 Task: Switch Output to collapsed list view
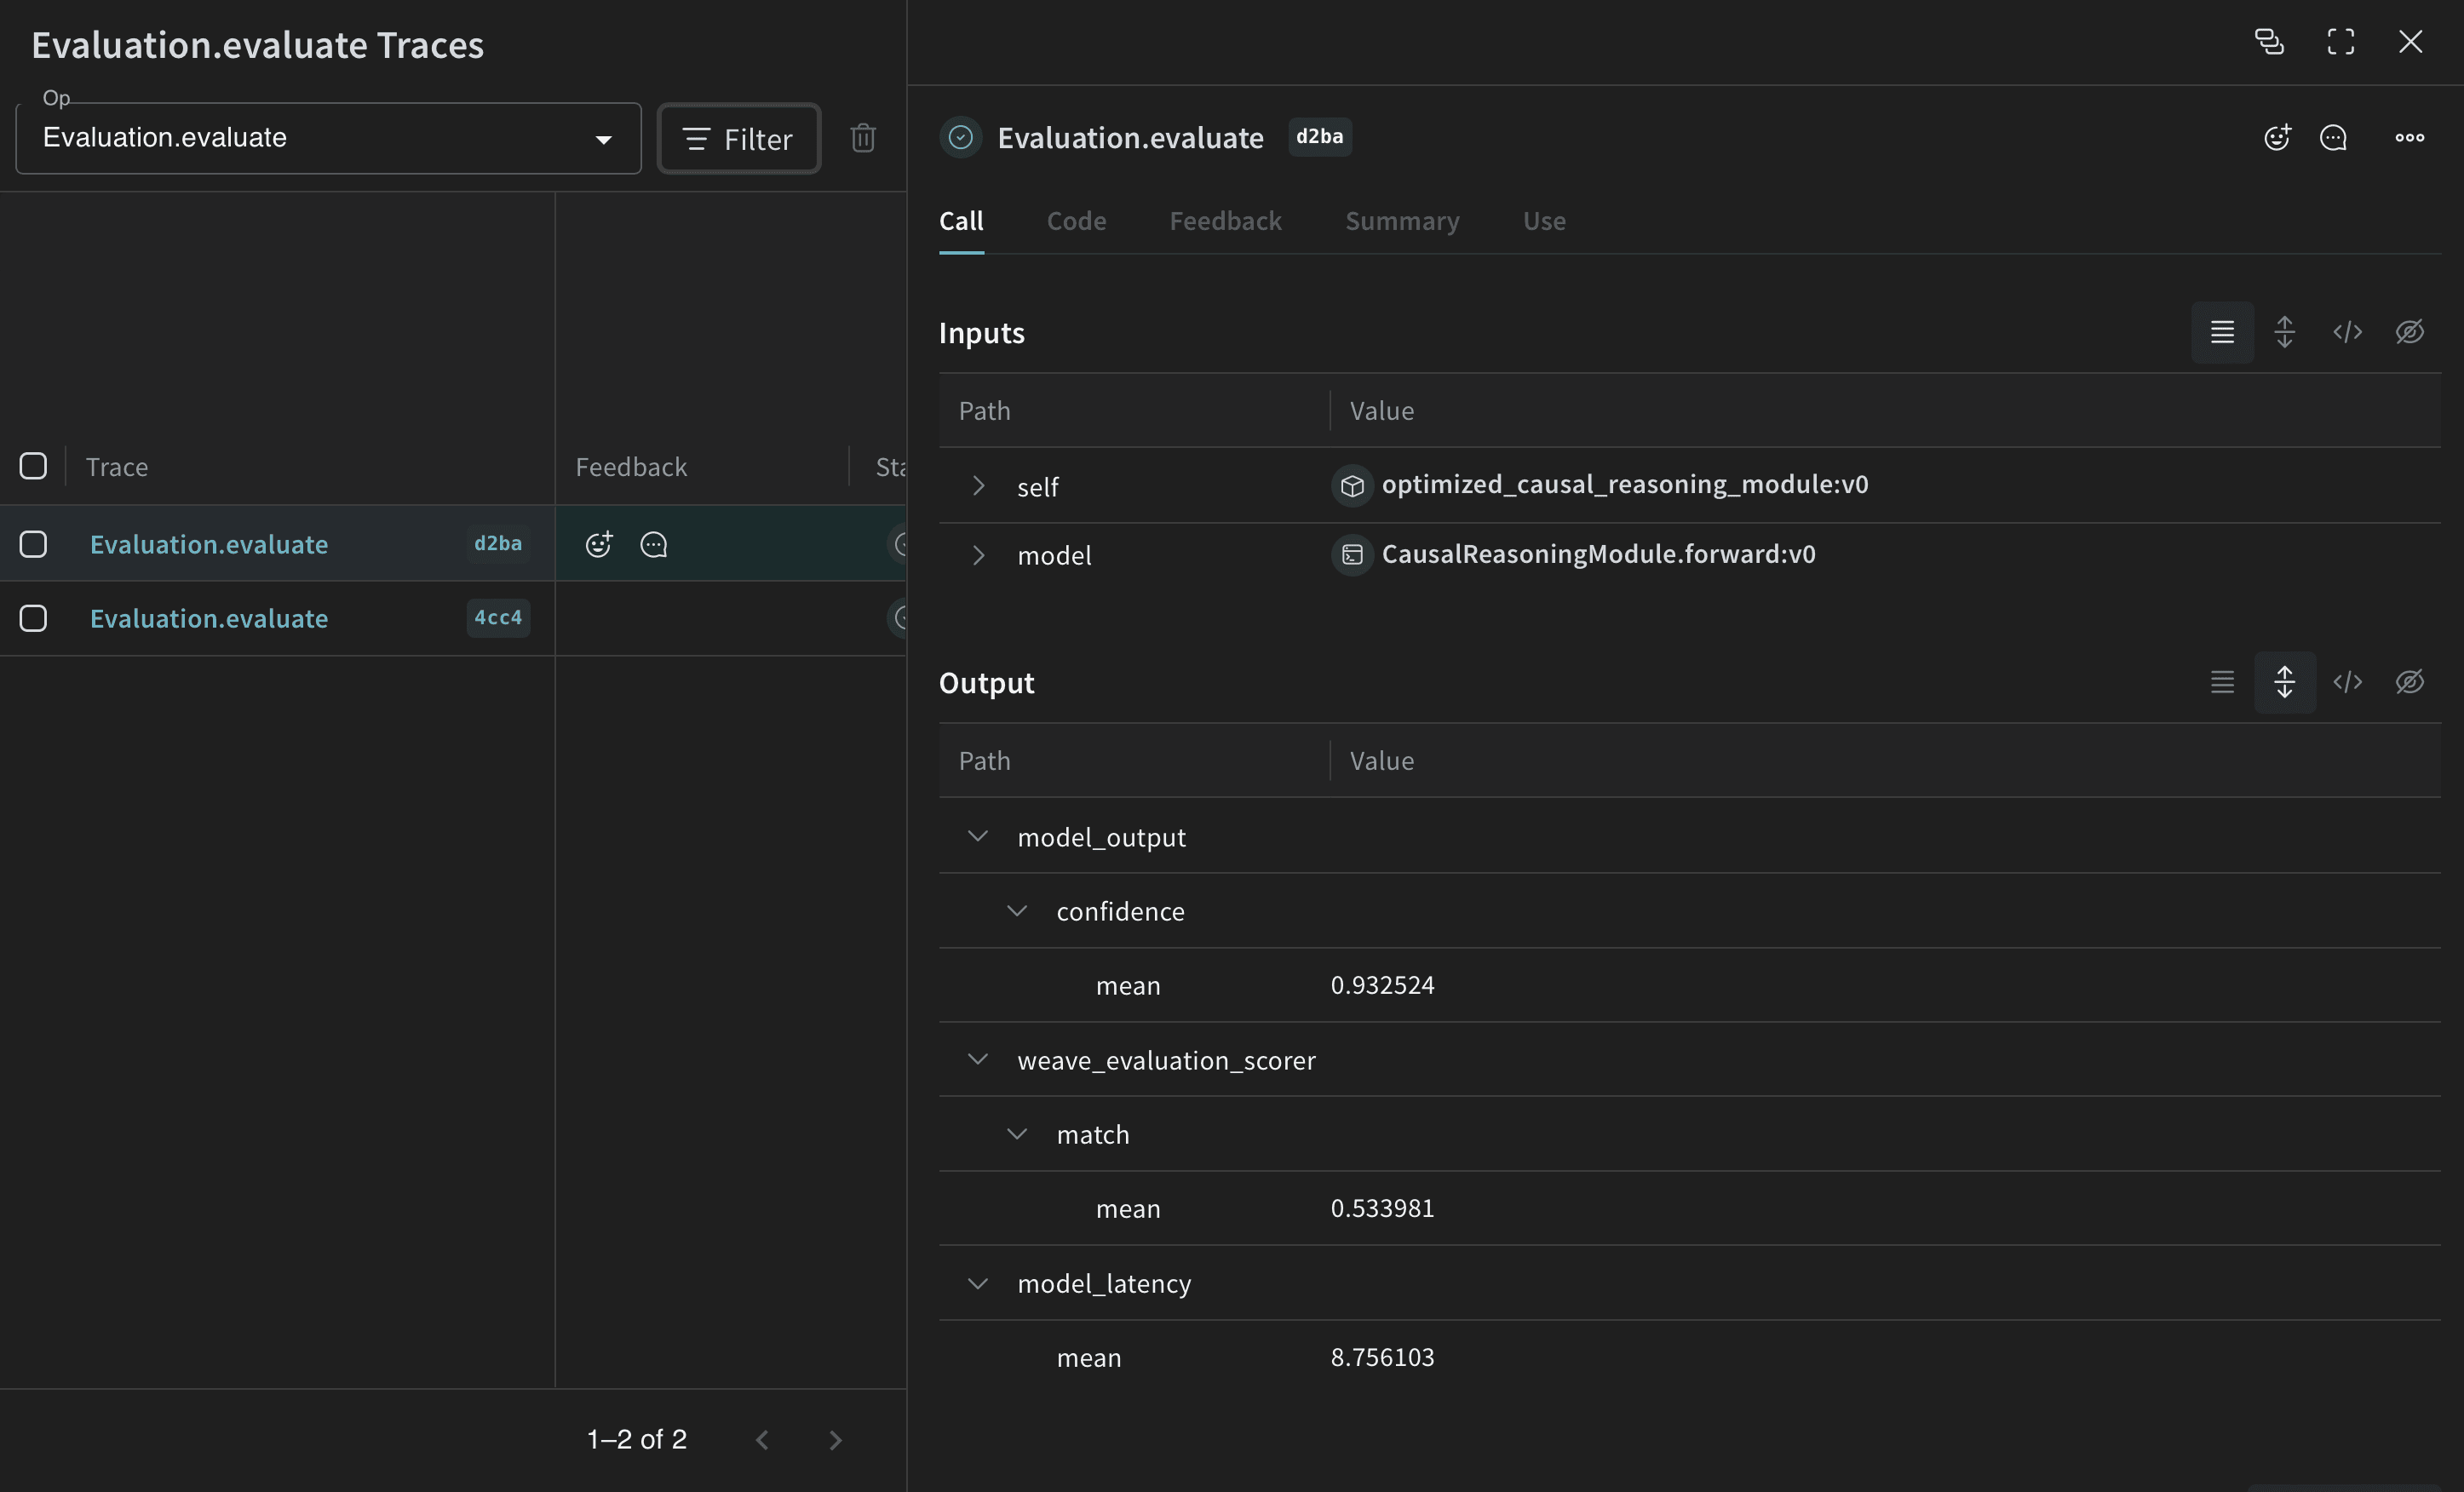(x=2222, y=681)
